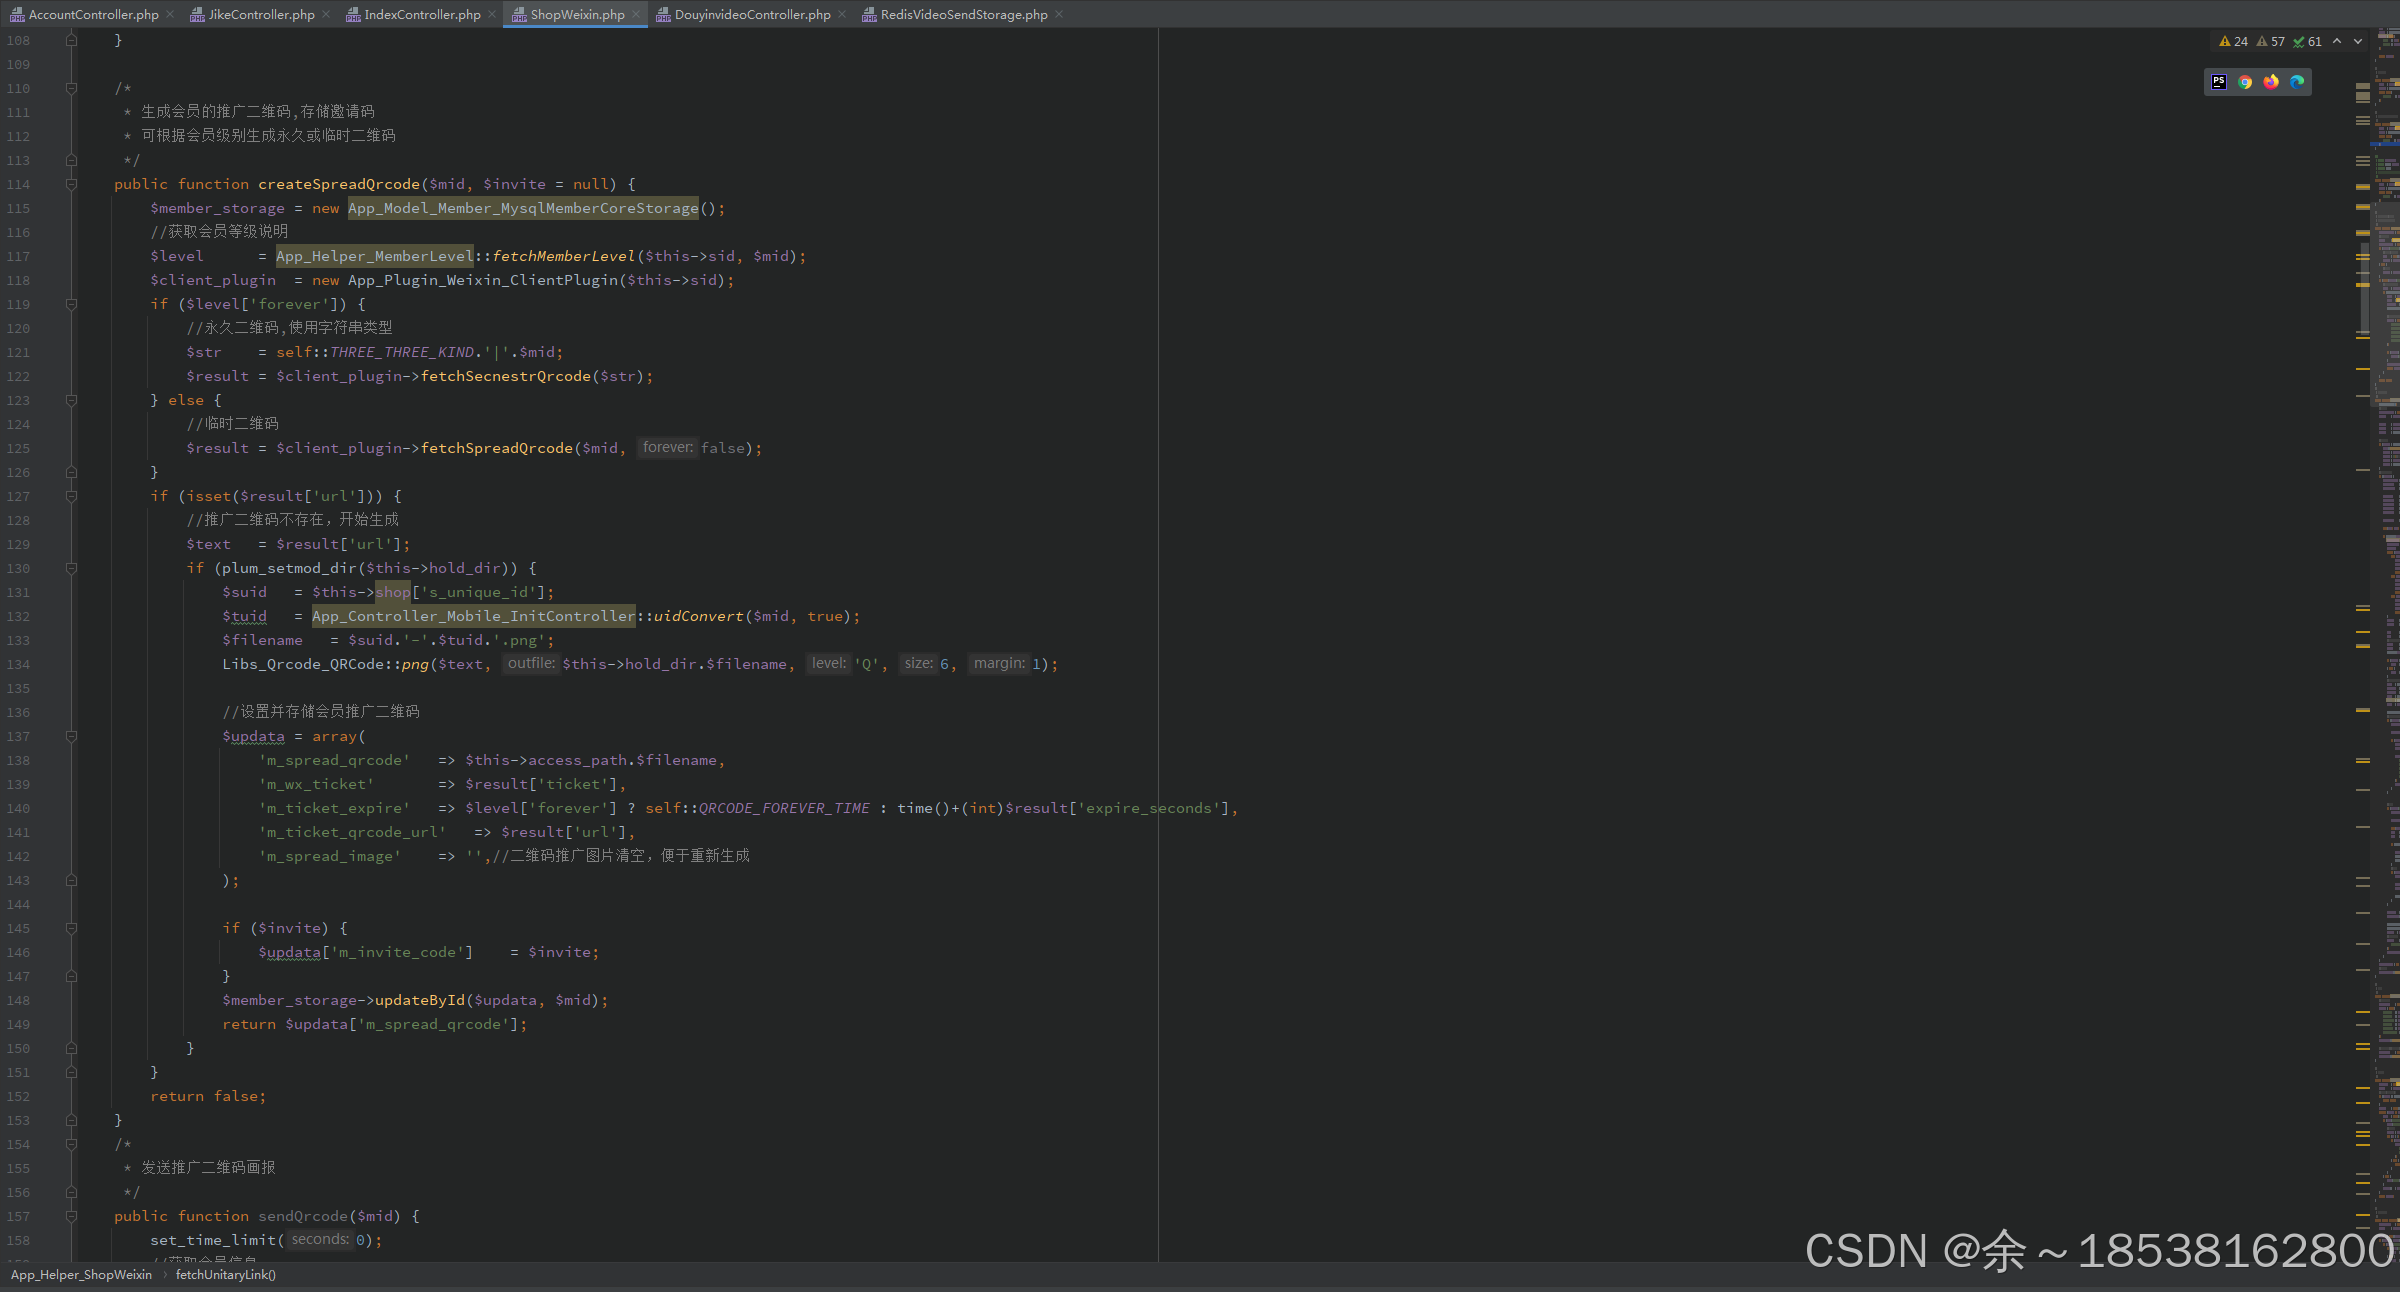Fold the if level forever block
This screenshot has height=1292, width=2400.
(x=71, y=304)
